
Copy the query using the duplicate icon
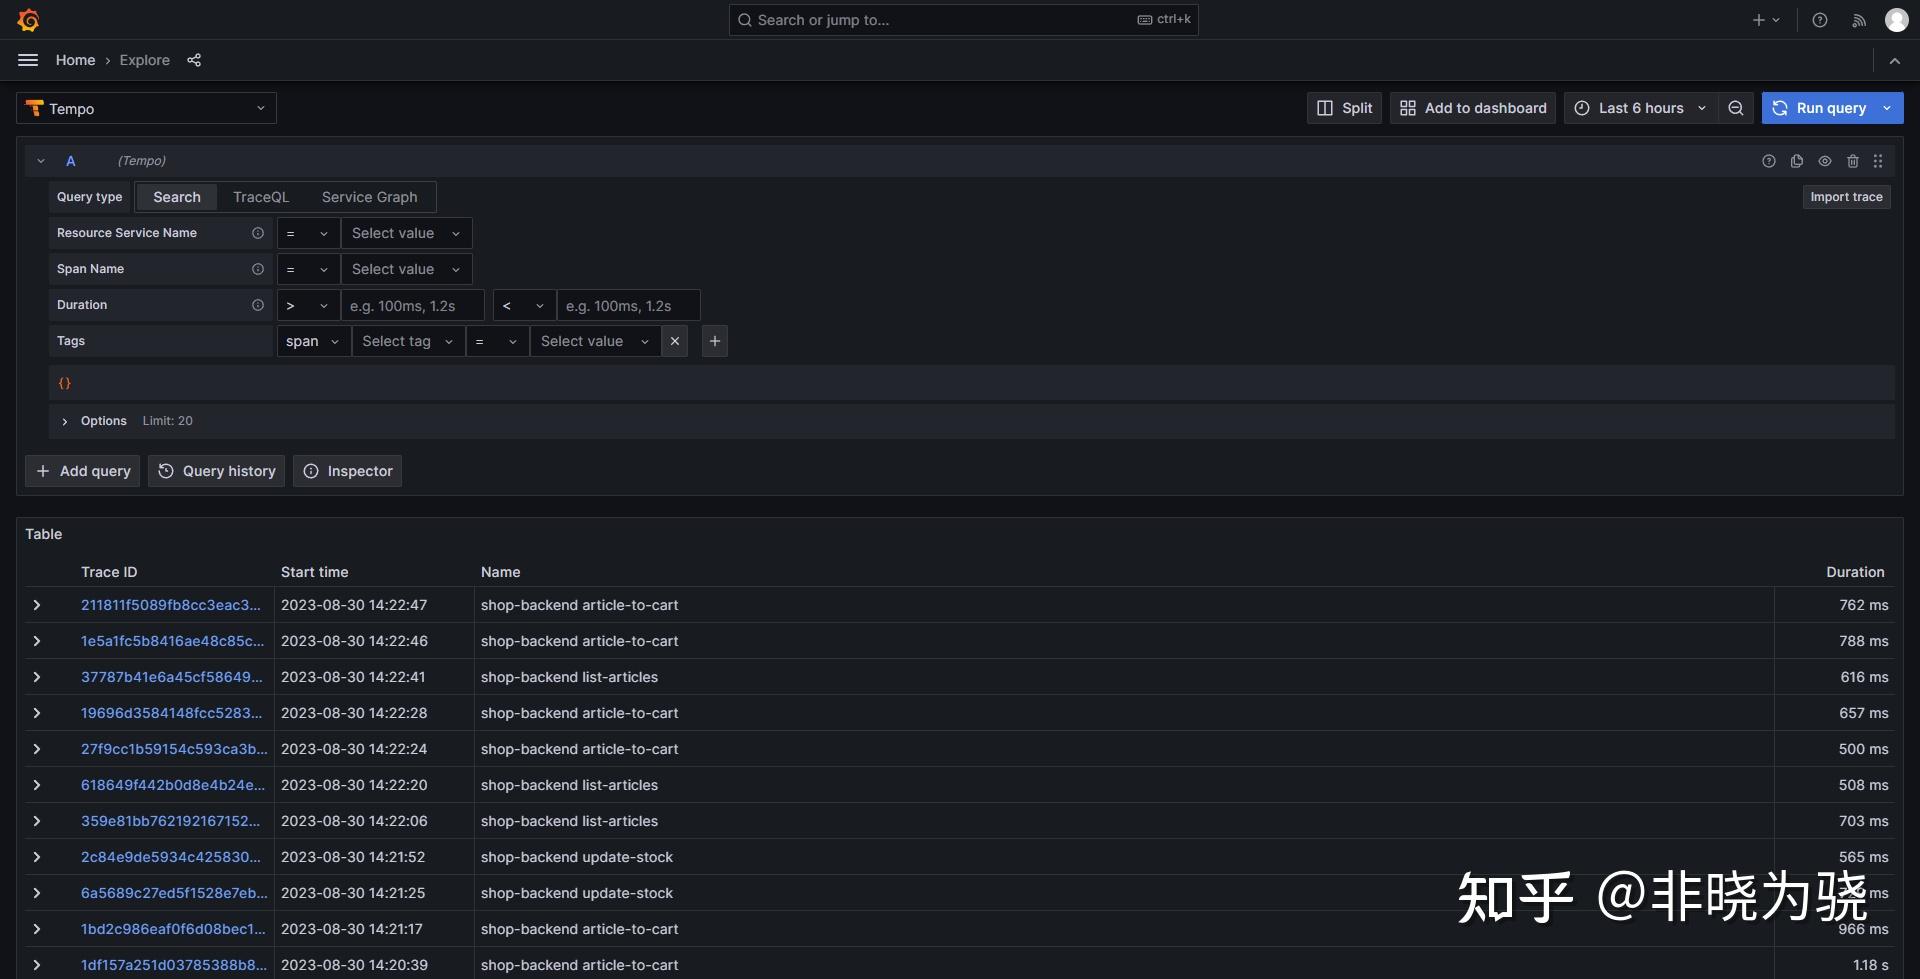[x=1797, y=161]
